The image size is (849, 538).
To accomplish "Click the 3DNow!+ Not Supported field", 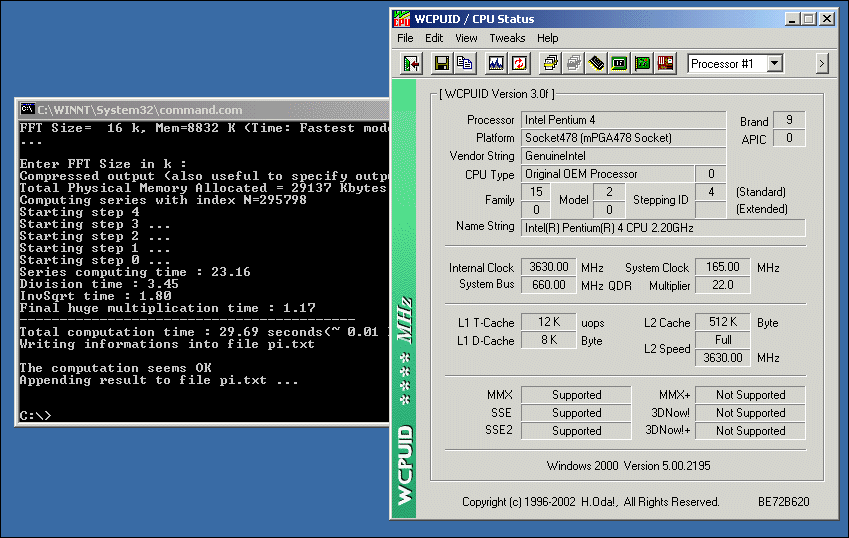I will 750,431.
